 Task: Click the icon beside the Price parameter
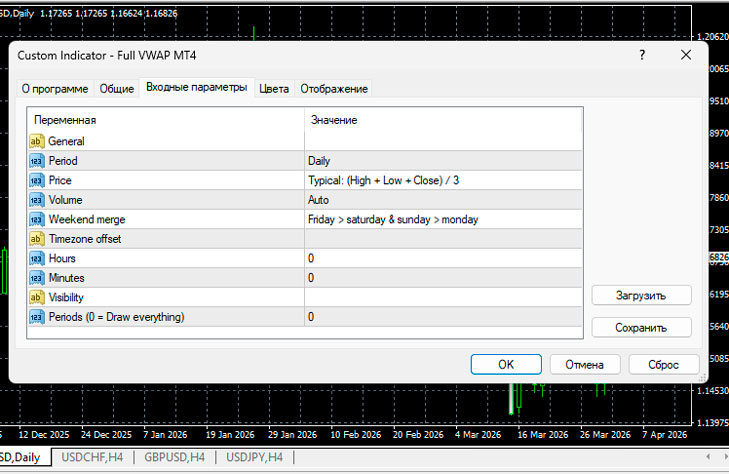pyautogui.click(x=37, y=180)
